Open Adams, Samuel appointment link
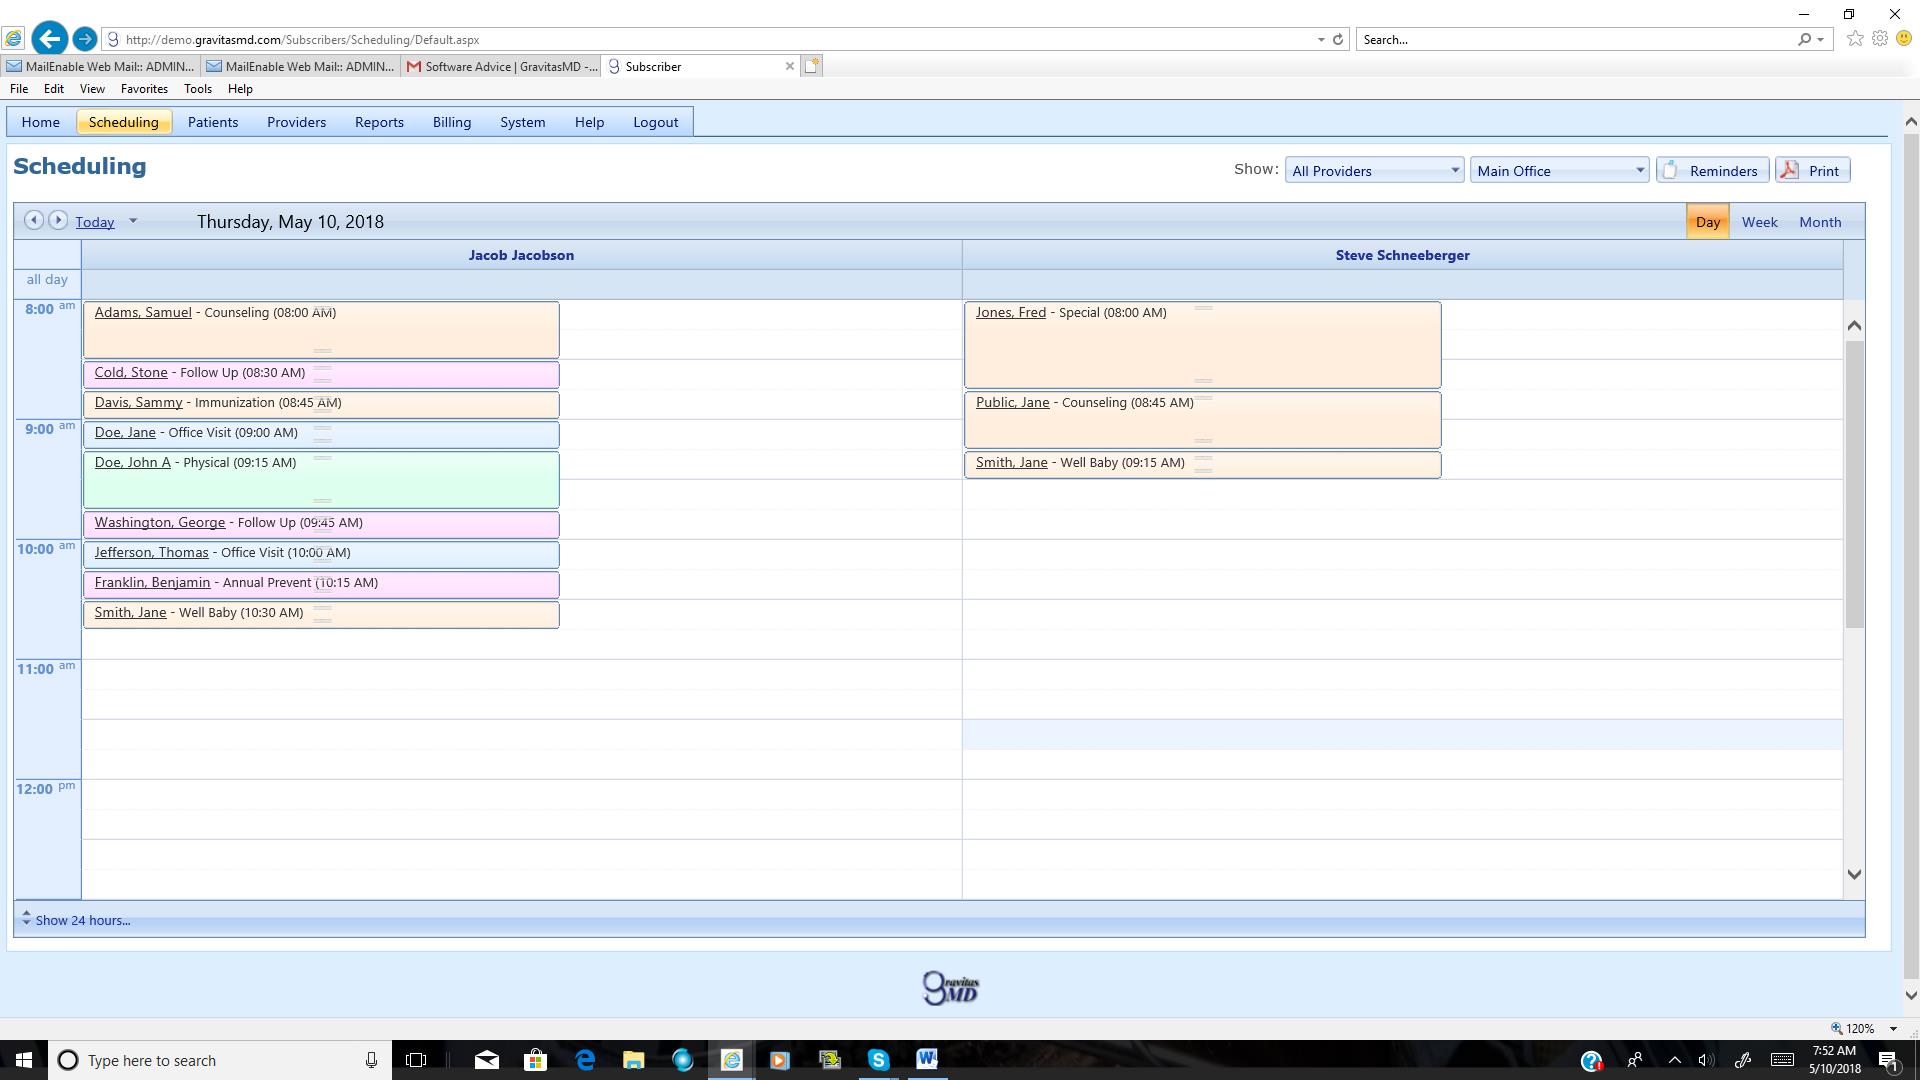The width and height of the screenshot is (1920, 1080). 143,313
